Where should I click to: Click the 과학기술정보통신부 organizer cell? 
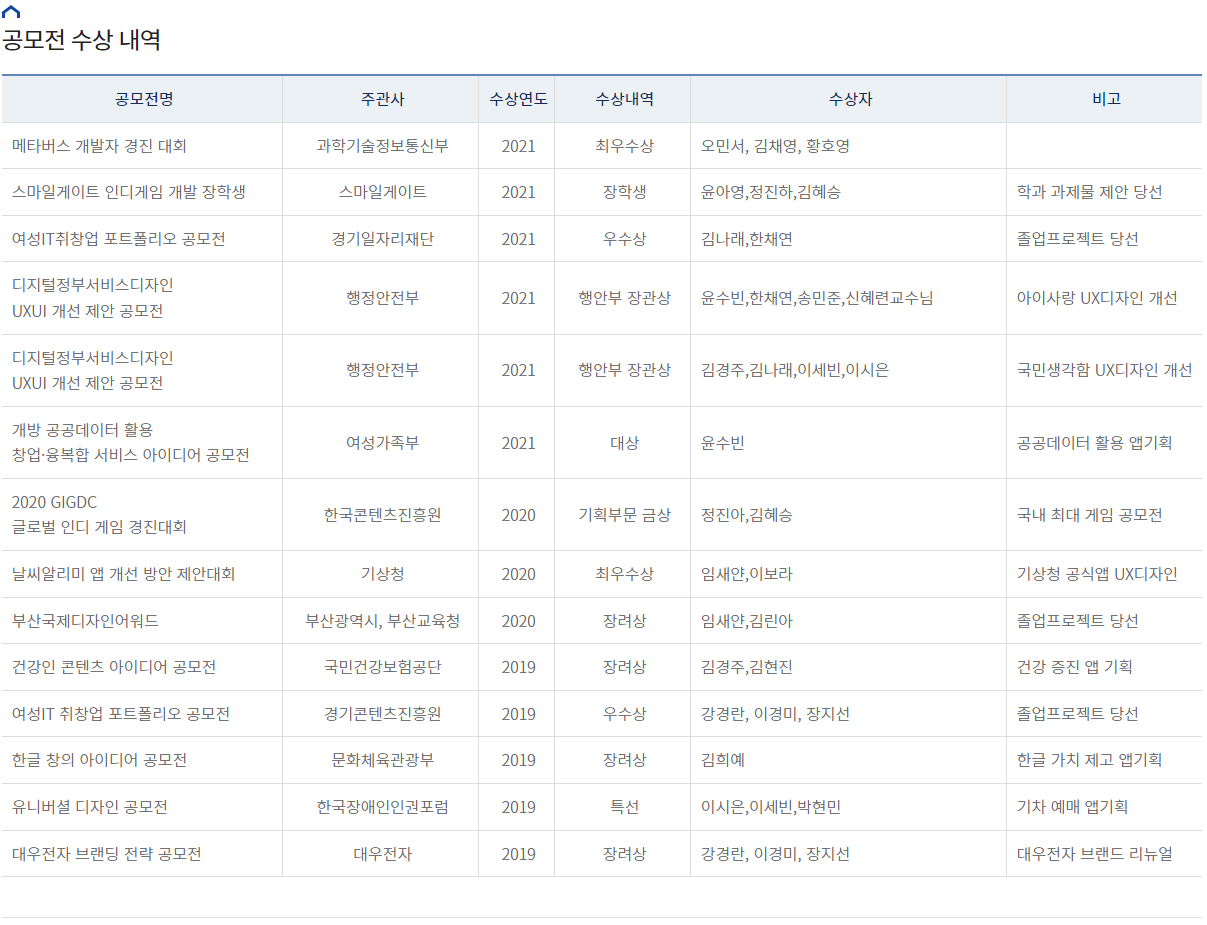pyautogui.click(x=382, y=146)
